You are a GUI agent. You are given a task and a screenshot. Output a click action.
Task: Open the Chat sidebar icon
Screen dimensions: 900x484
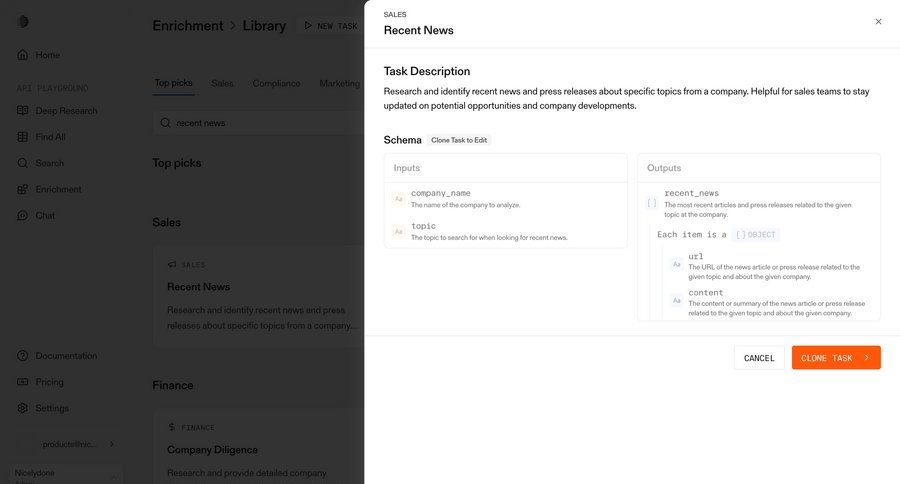[x=22, y=215]
